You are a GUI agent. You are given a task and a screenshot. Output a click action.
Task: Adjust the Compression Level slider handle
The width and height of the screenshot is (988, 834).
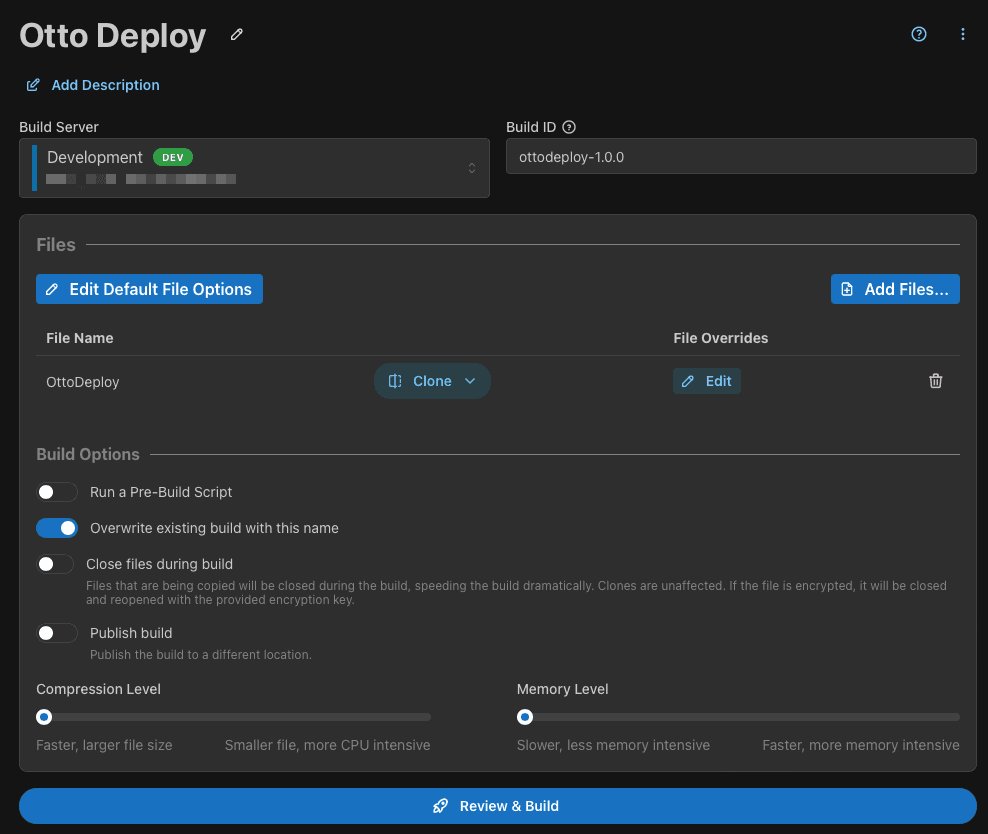pyautogui.click(x=44, y=717)
